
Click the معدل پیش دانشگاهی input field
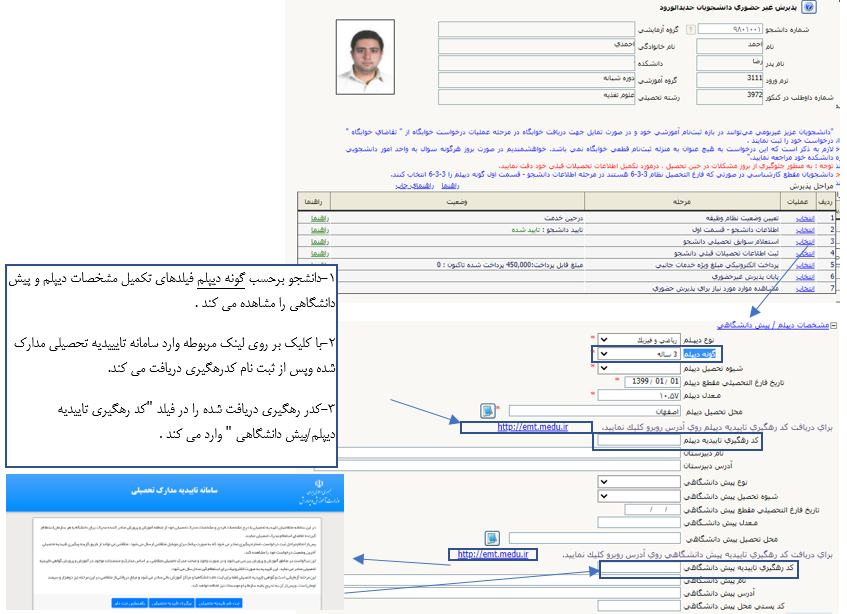pyautogui.click(x=638, y=522)
